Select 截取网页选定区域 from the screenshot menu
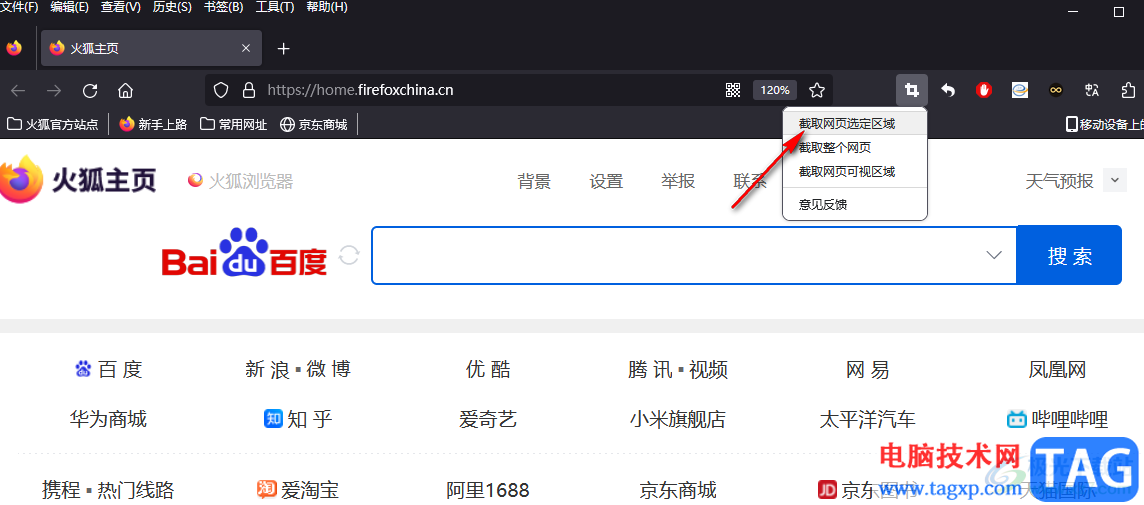The width and height of the screenshot is (1144, 505). point(854,124)
